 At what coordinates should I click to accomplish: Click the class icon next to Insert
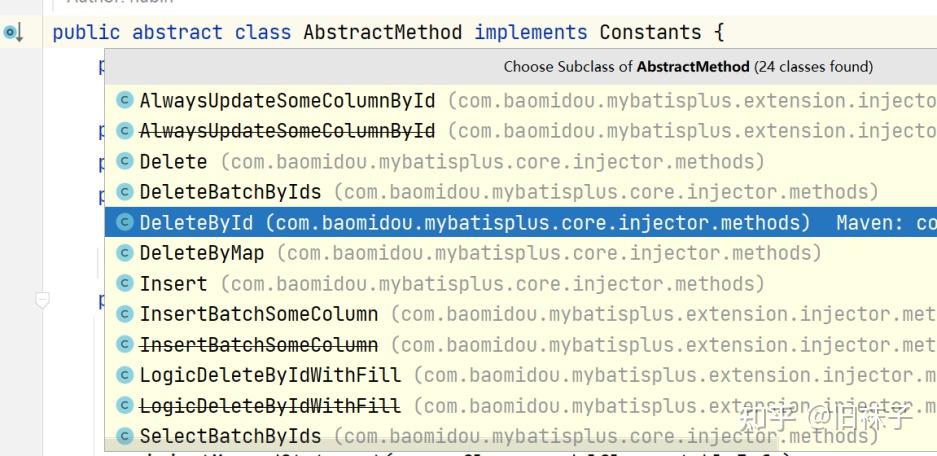[x=125, y=284]
